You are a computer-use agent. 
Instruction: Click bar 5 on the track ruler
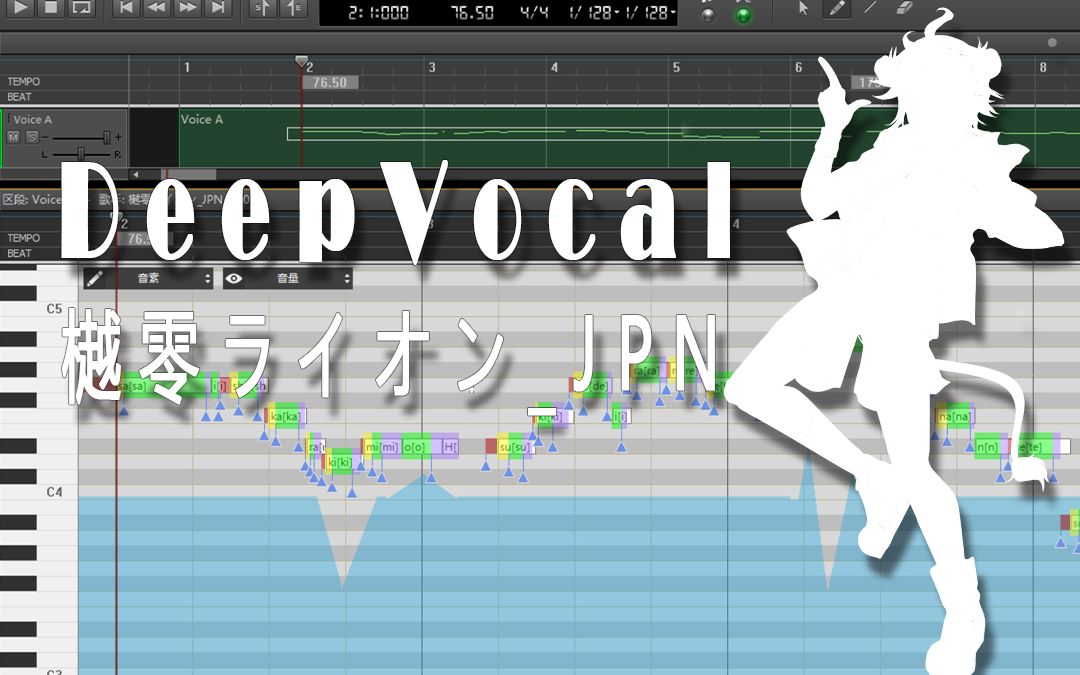[x=676, y=67]
